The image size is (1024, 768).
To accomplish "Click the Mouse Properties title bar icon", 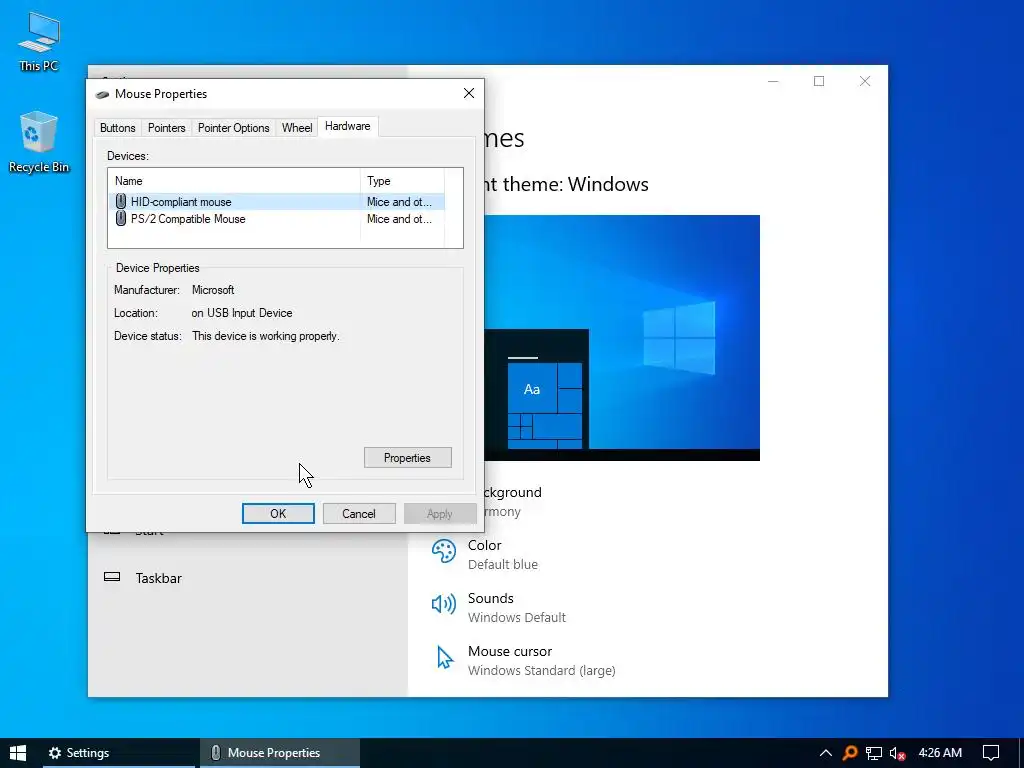I will [102, 94].
